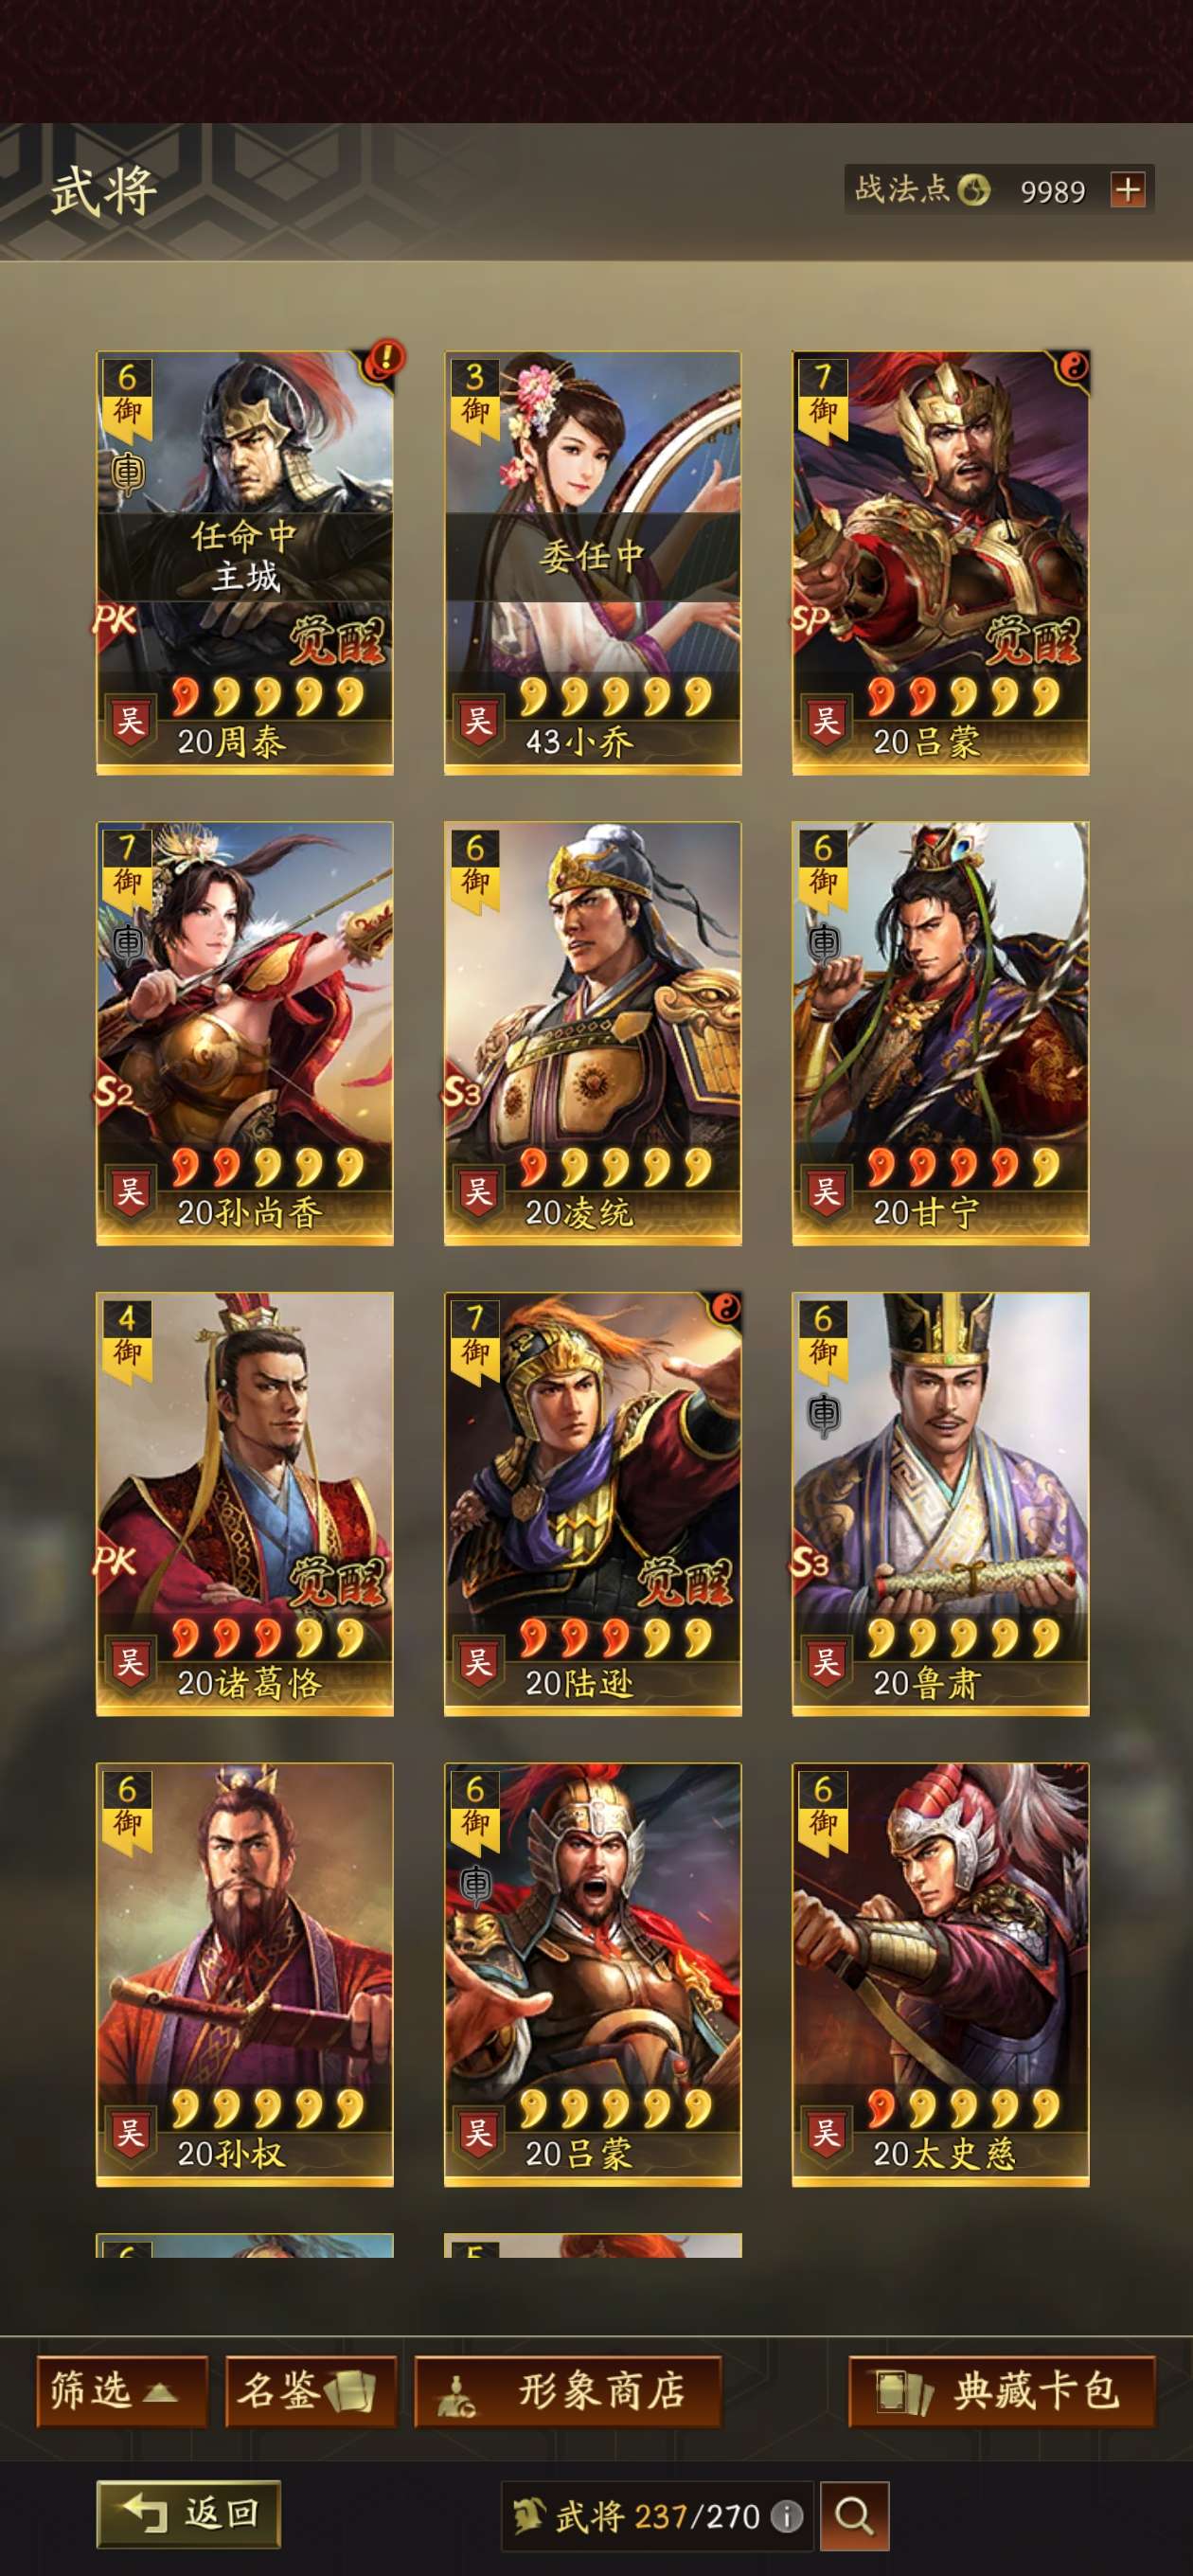Open the 名鉴 gallery
The image size is (1193, 2576).
click(310, 2391)
